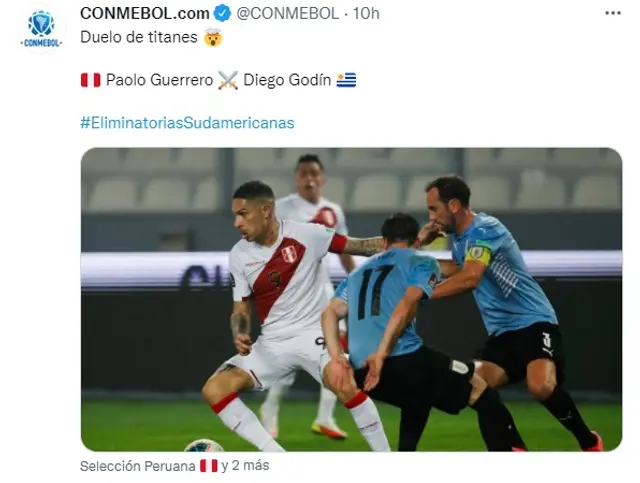Click the Peru flag emoji before Paolo Guerrero

[x=91, y=80]
